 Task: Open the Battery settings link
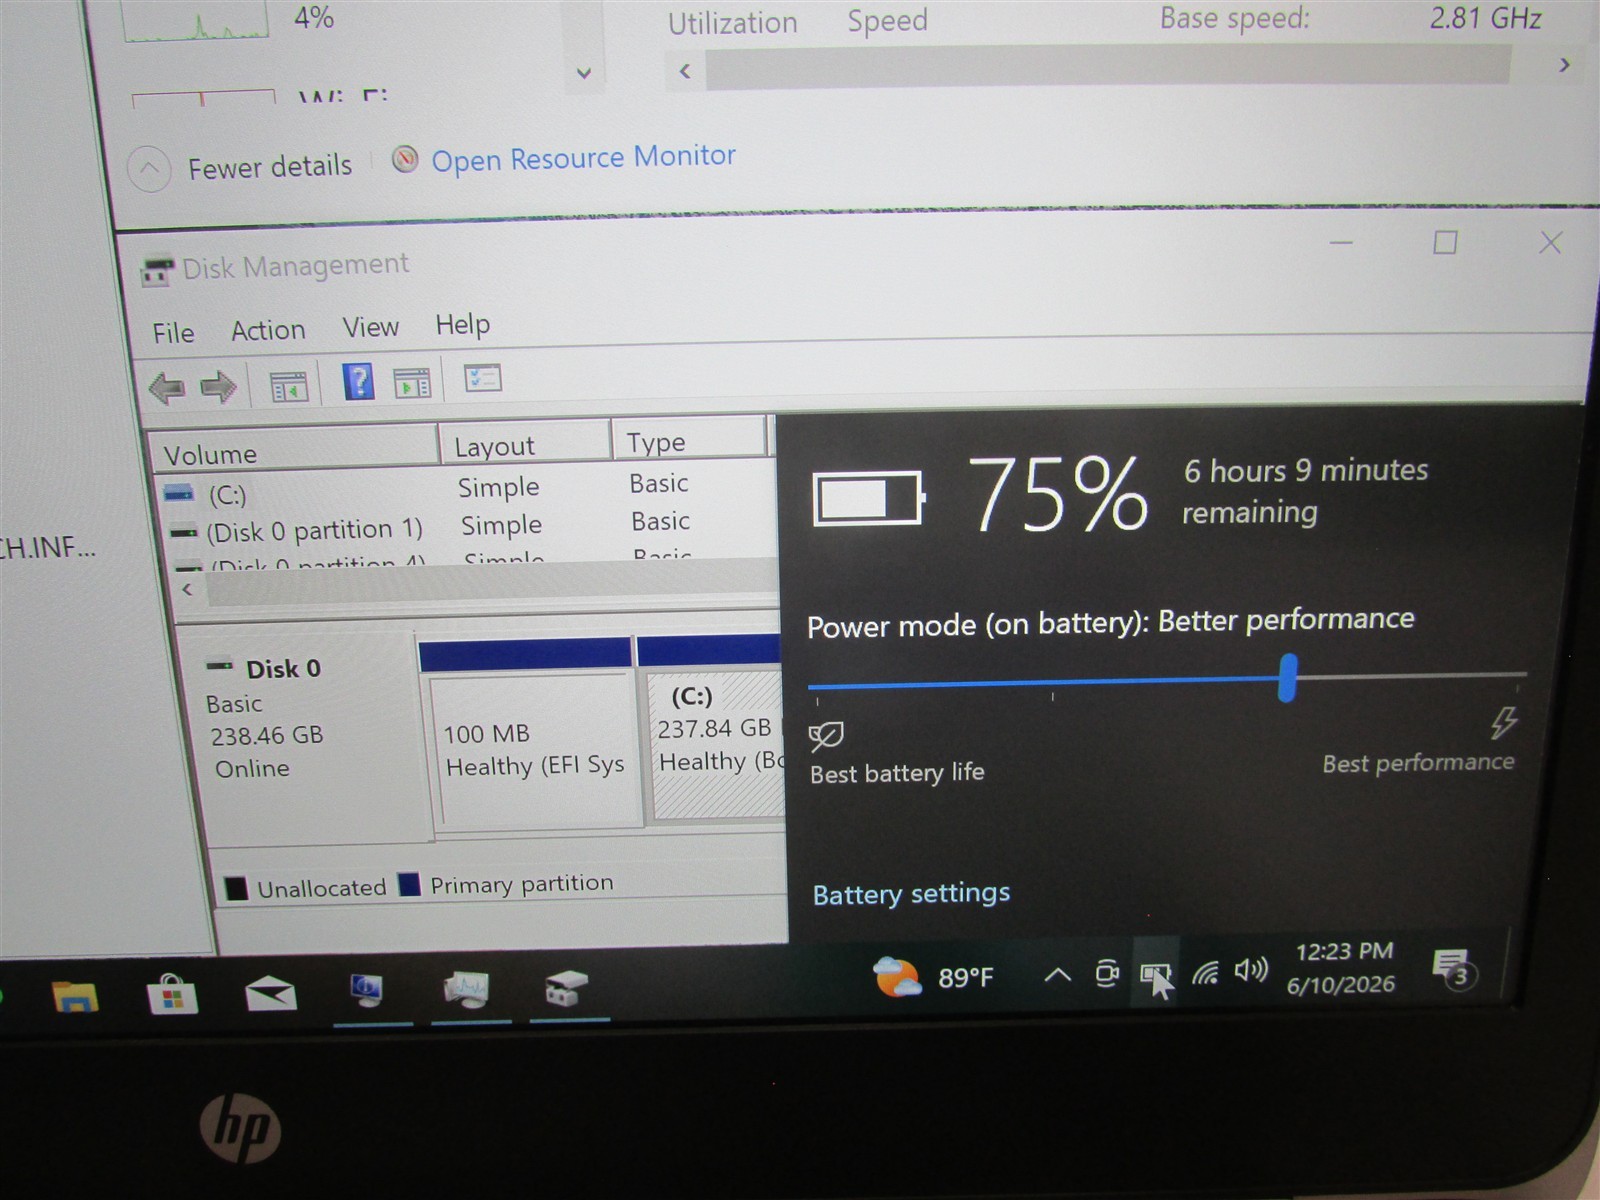911,893
